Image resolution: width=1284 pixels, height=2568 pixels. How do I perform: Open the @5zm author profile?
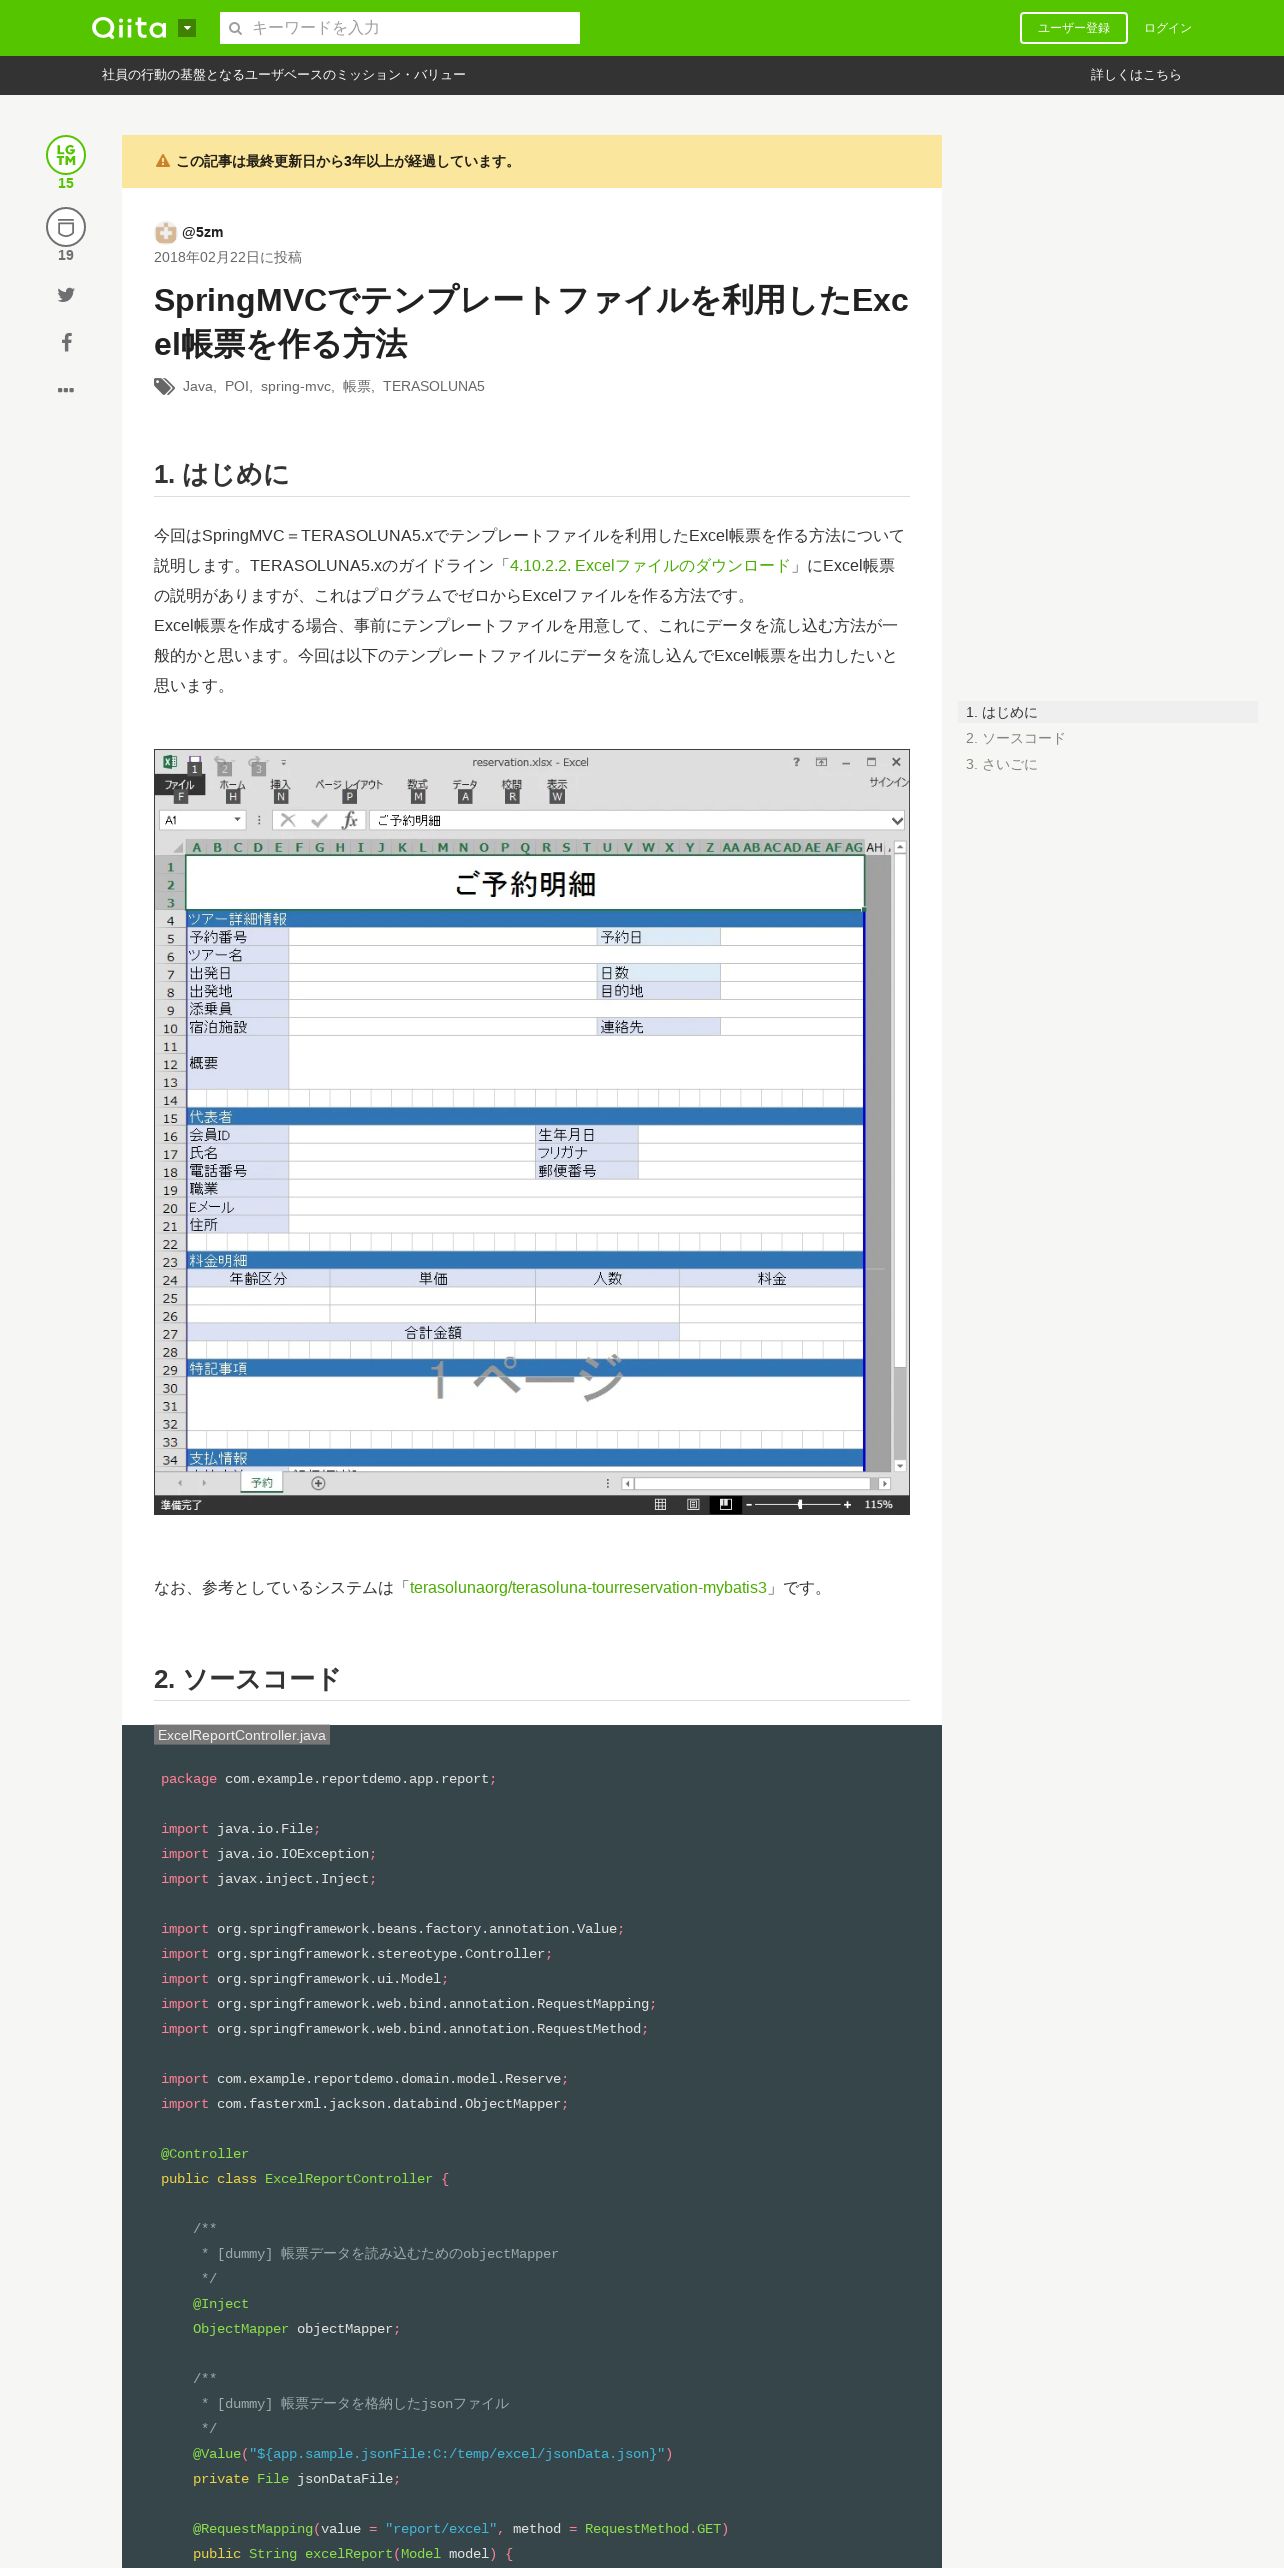tap(203, 232)
